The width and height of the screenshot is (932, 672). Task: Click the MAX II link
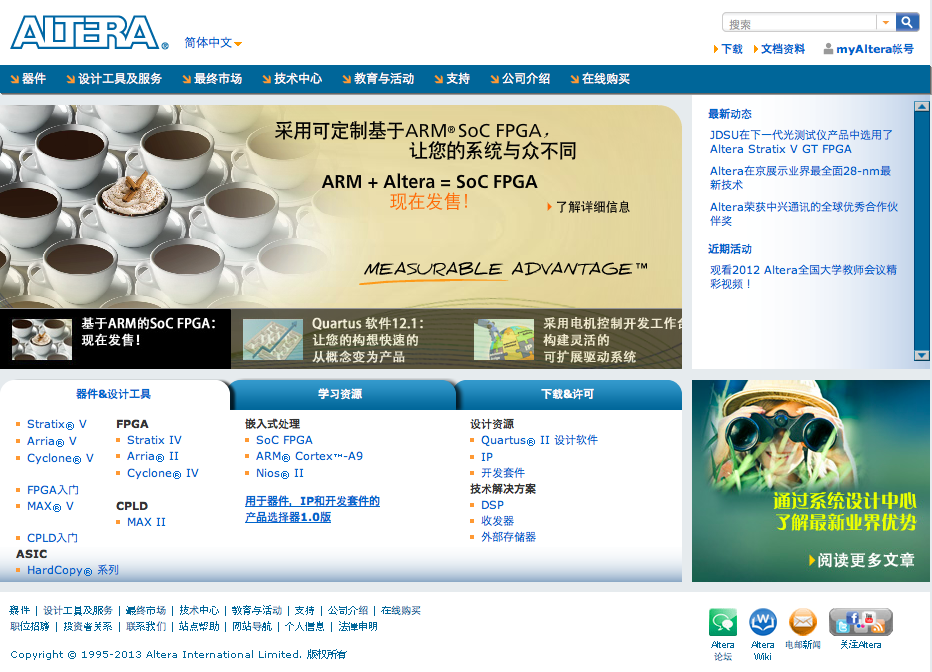(x=146, y=522)
